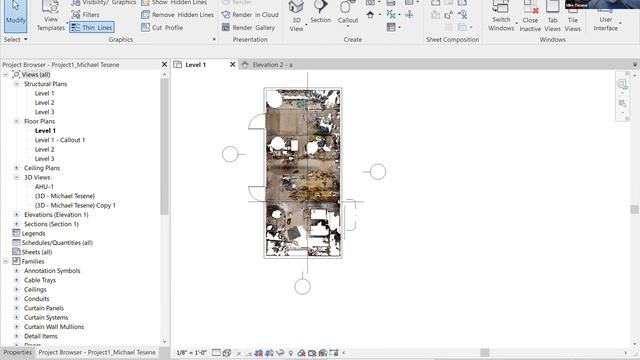Close the Level 1 view tab

coord(233,64)
